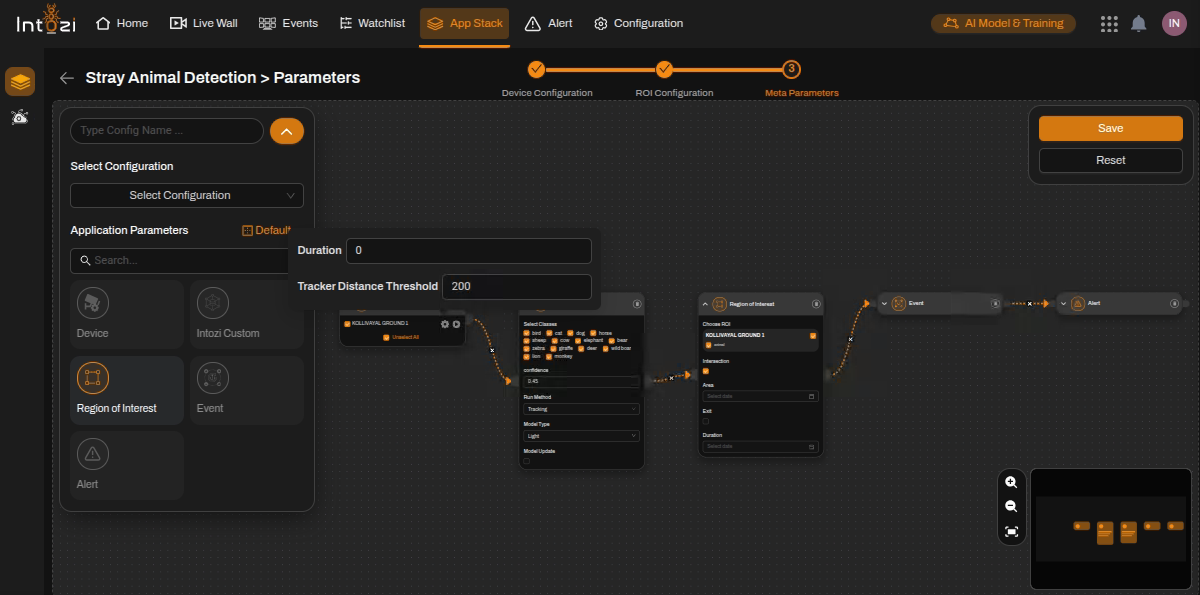Click the canvas minimap preview
The image size is (1200, 595).
click(1109, 527)
